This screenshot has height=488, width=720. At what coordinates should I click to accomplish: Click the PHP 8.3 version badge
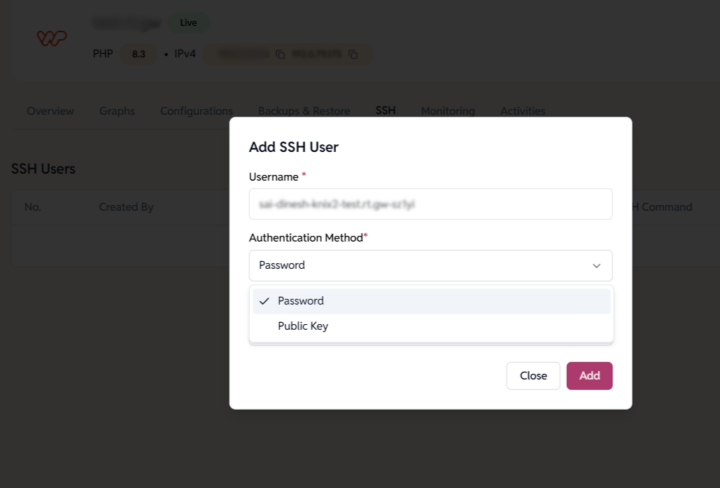pyautogui.click(x=138, y=54)
